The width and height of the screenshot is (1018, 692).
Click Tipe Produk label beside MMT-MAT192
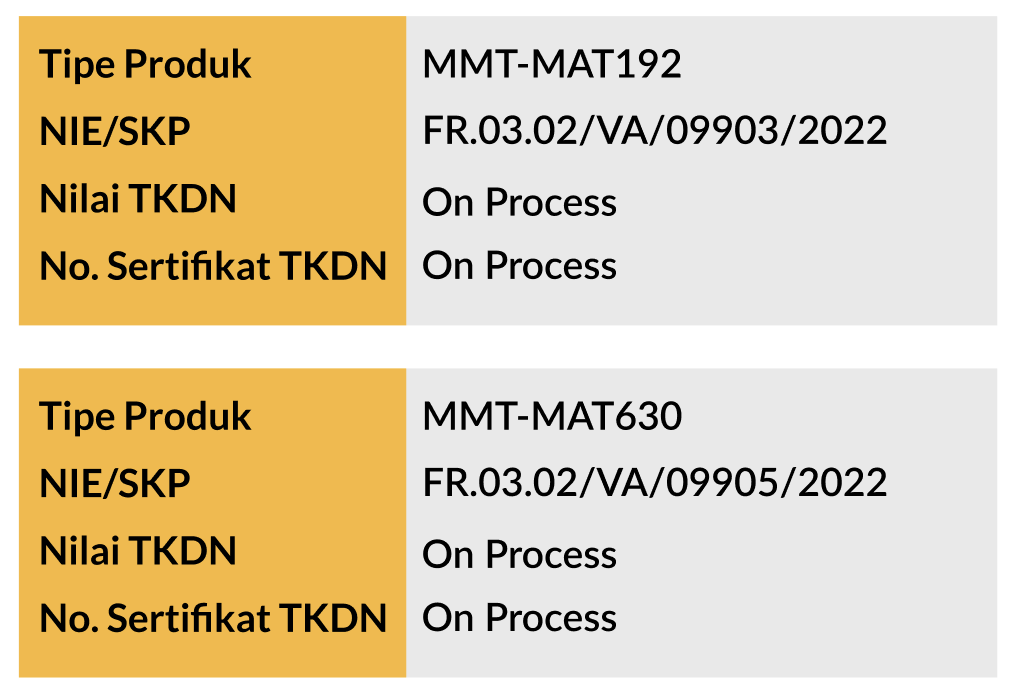click(146, 65)
